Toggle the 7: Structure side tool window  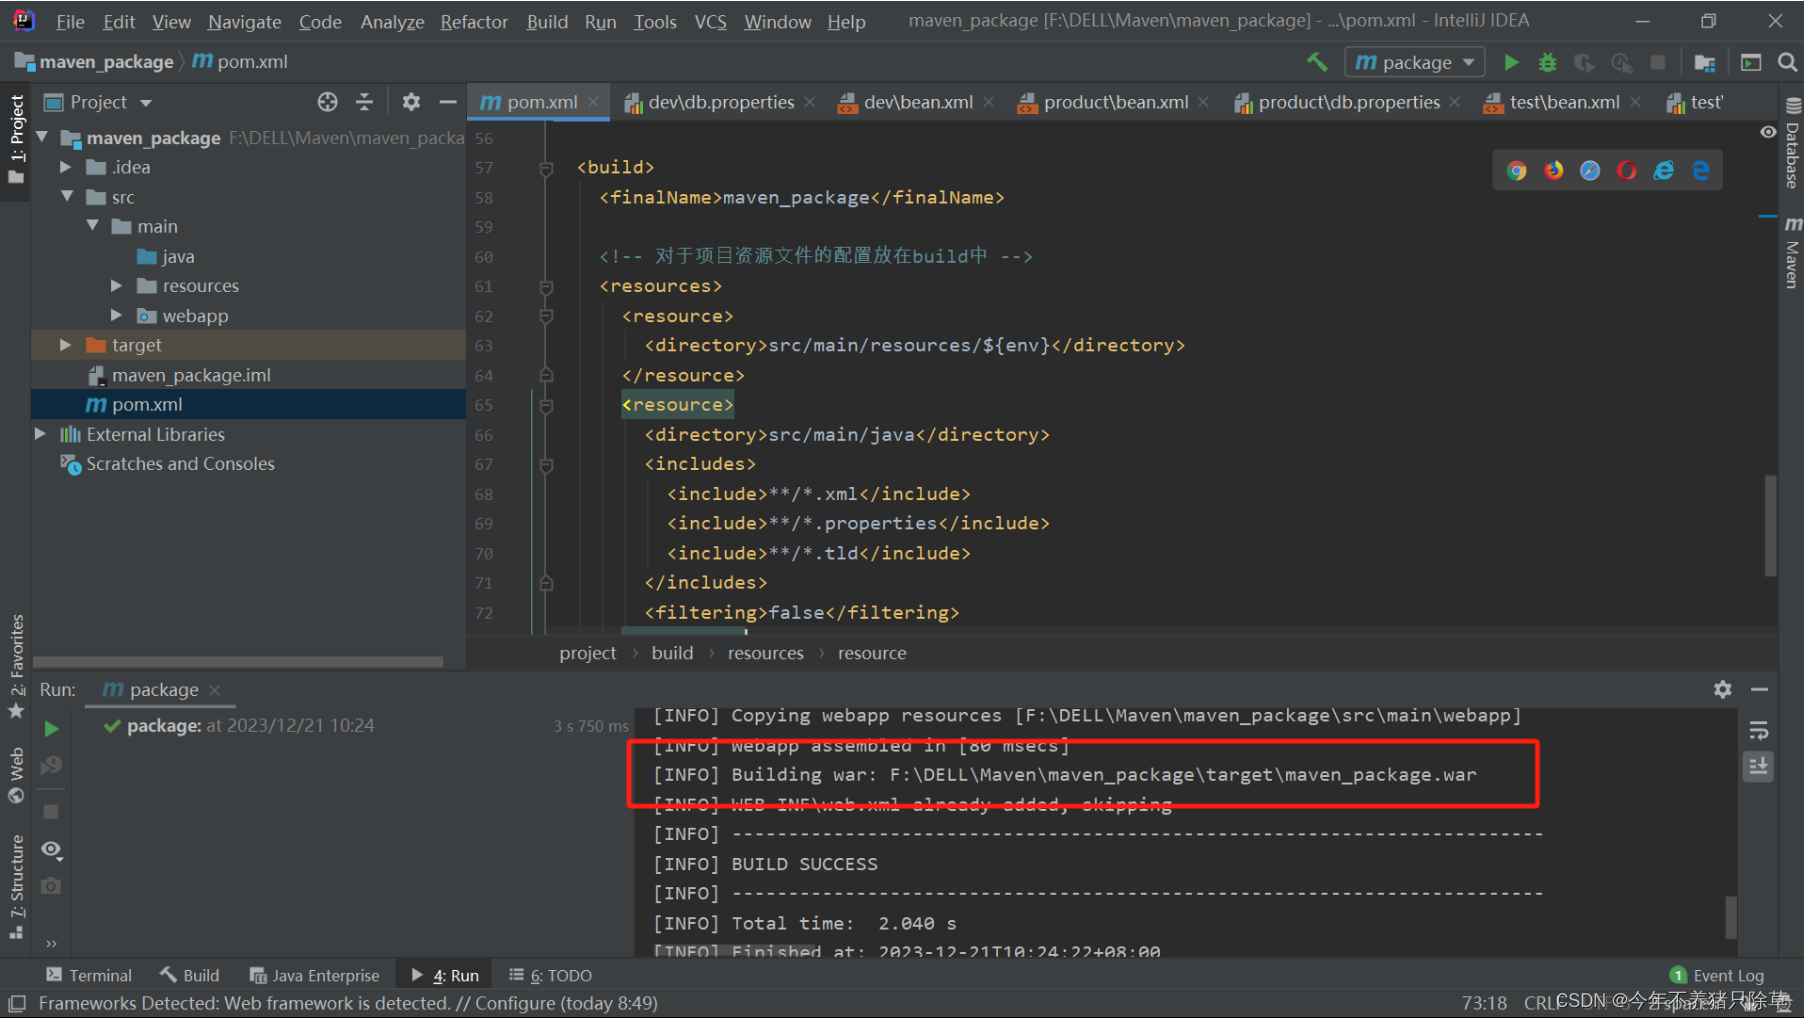point(16,886)
